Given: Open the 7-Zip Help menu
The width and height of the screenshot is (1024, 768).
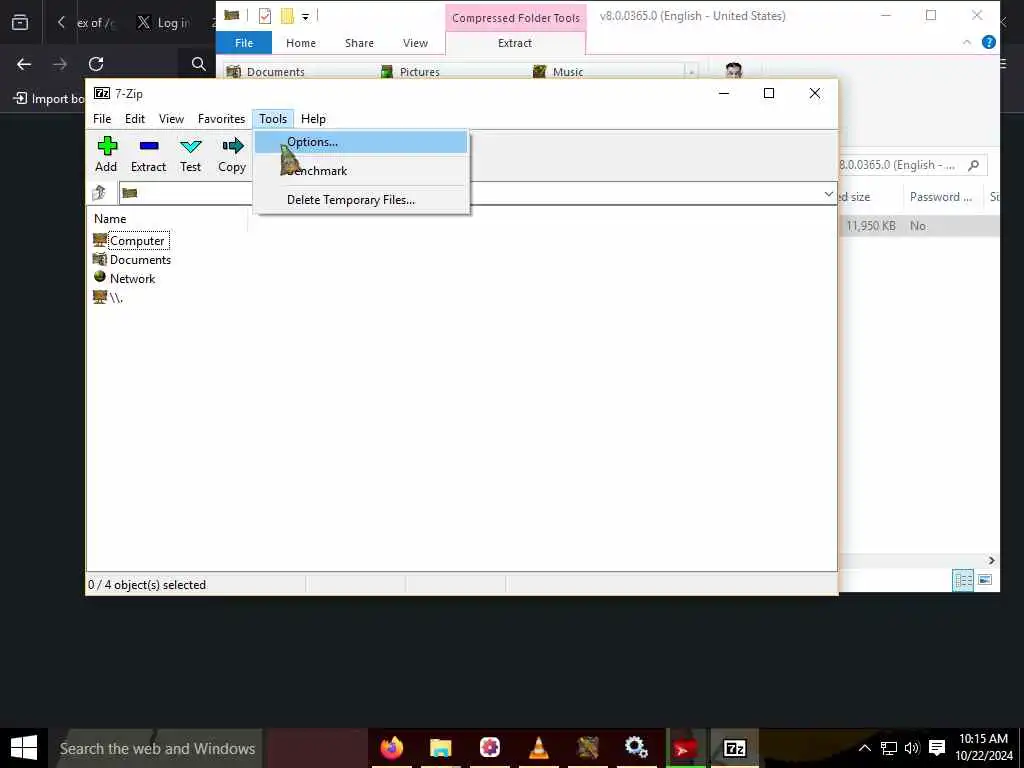Looking at the screenshot, I should (313, 119).
